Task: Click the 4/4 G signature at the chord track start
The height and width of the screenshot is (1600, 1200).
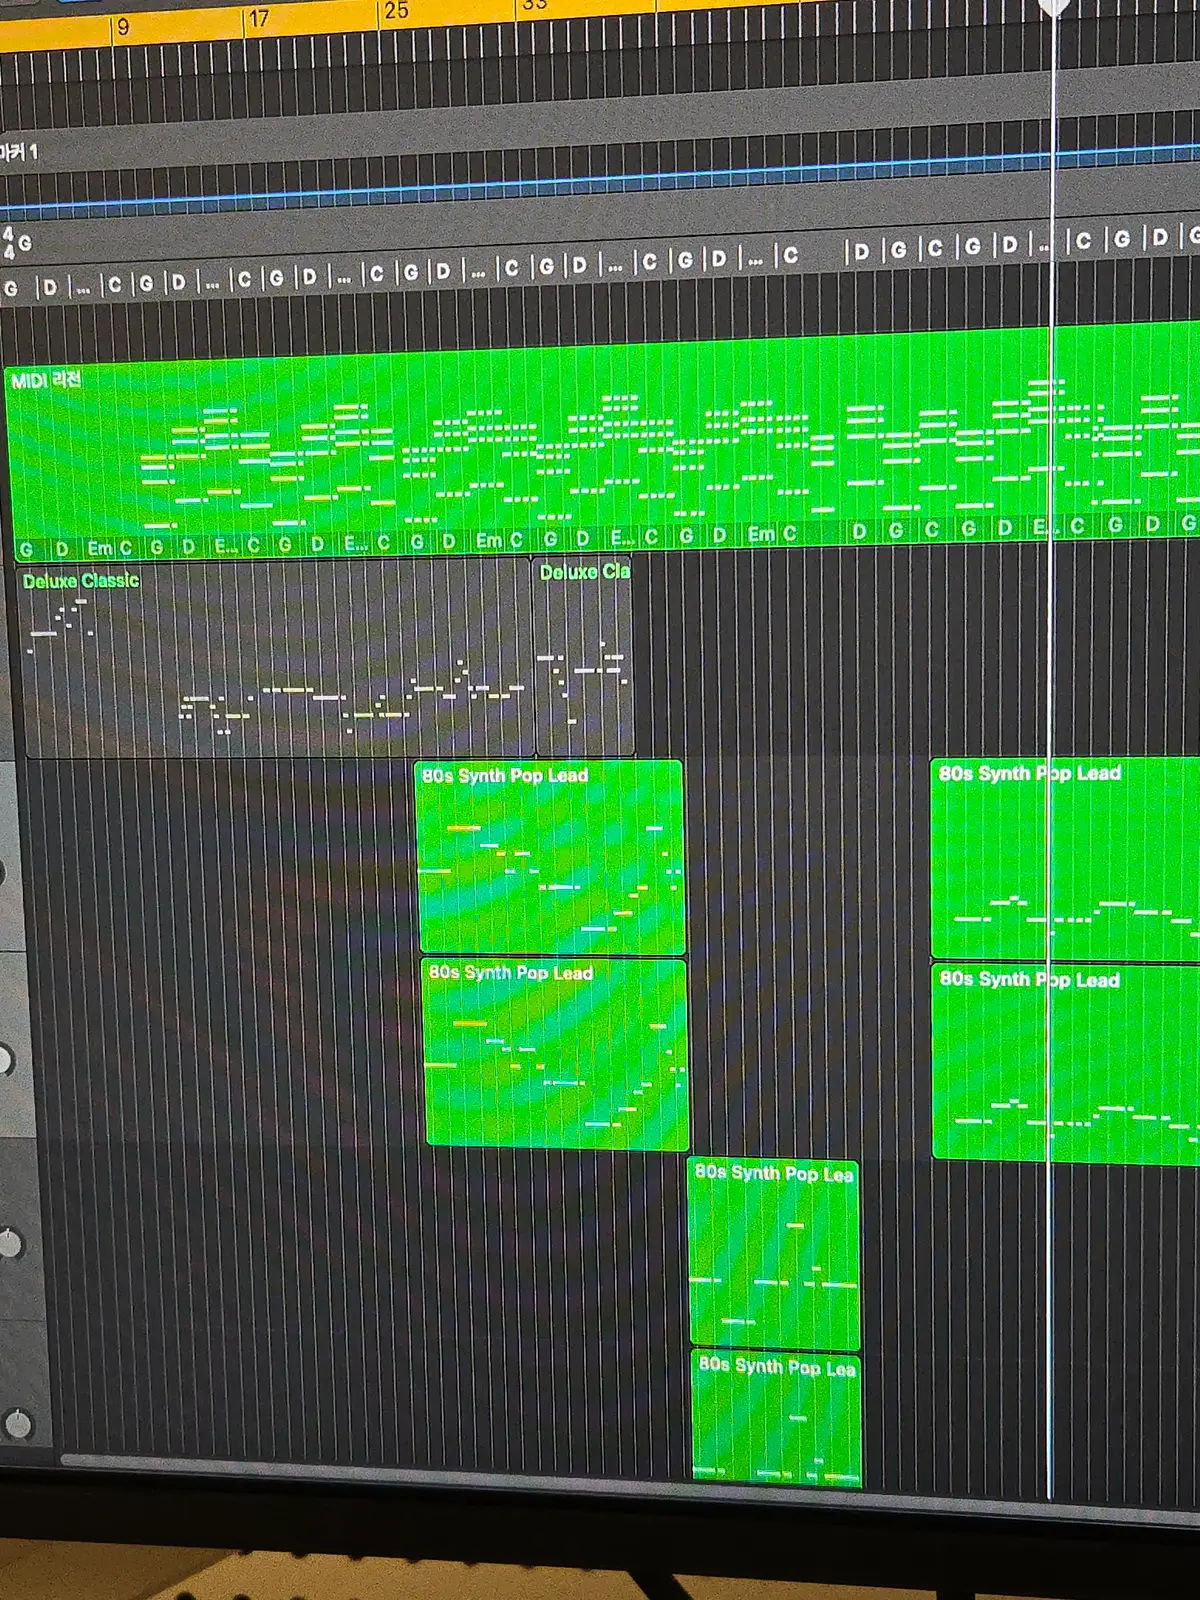Action: pos(17,242)
